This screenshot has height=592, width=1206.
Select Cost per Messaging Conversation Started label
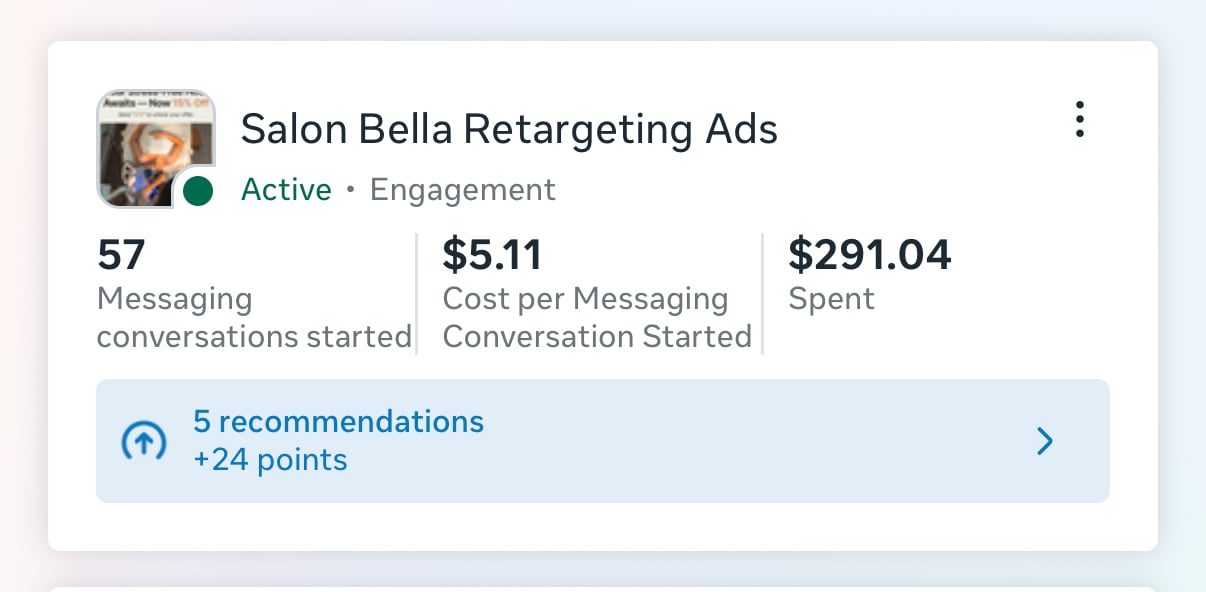pos(596,318)
